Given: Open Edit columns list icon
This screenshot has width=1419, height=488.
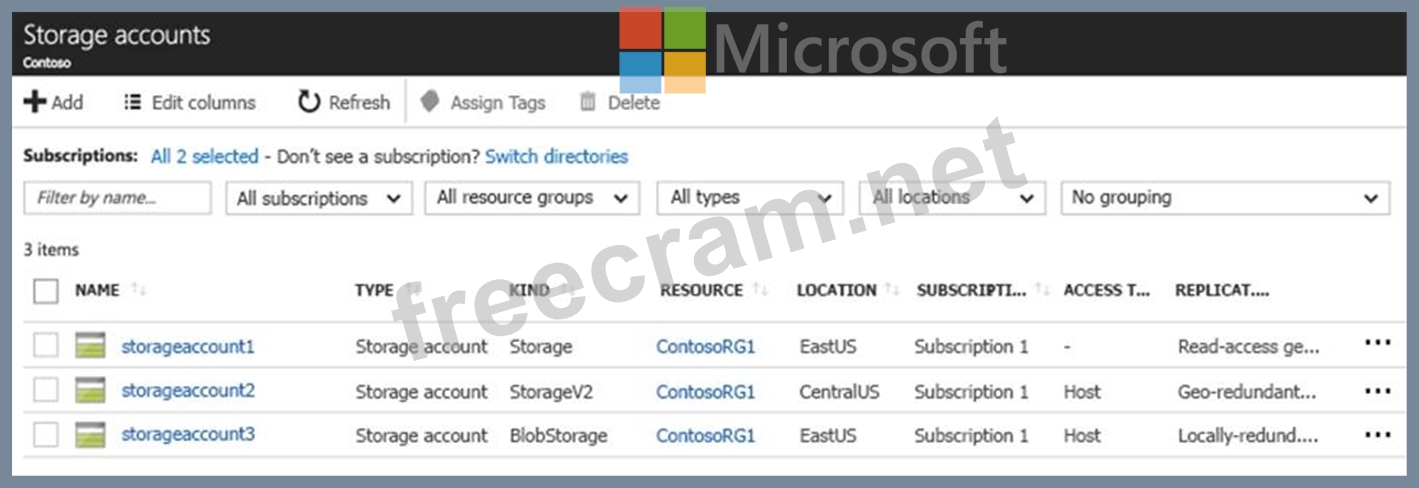Looking at the screenshot, I should pos(132,102).
